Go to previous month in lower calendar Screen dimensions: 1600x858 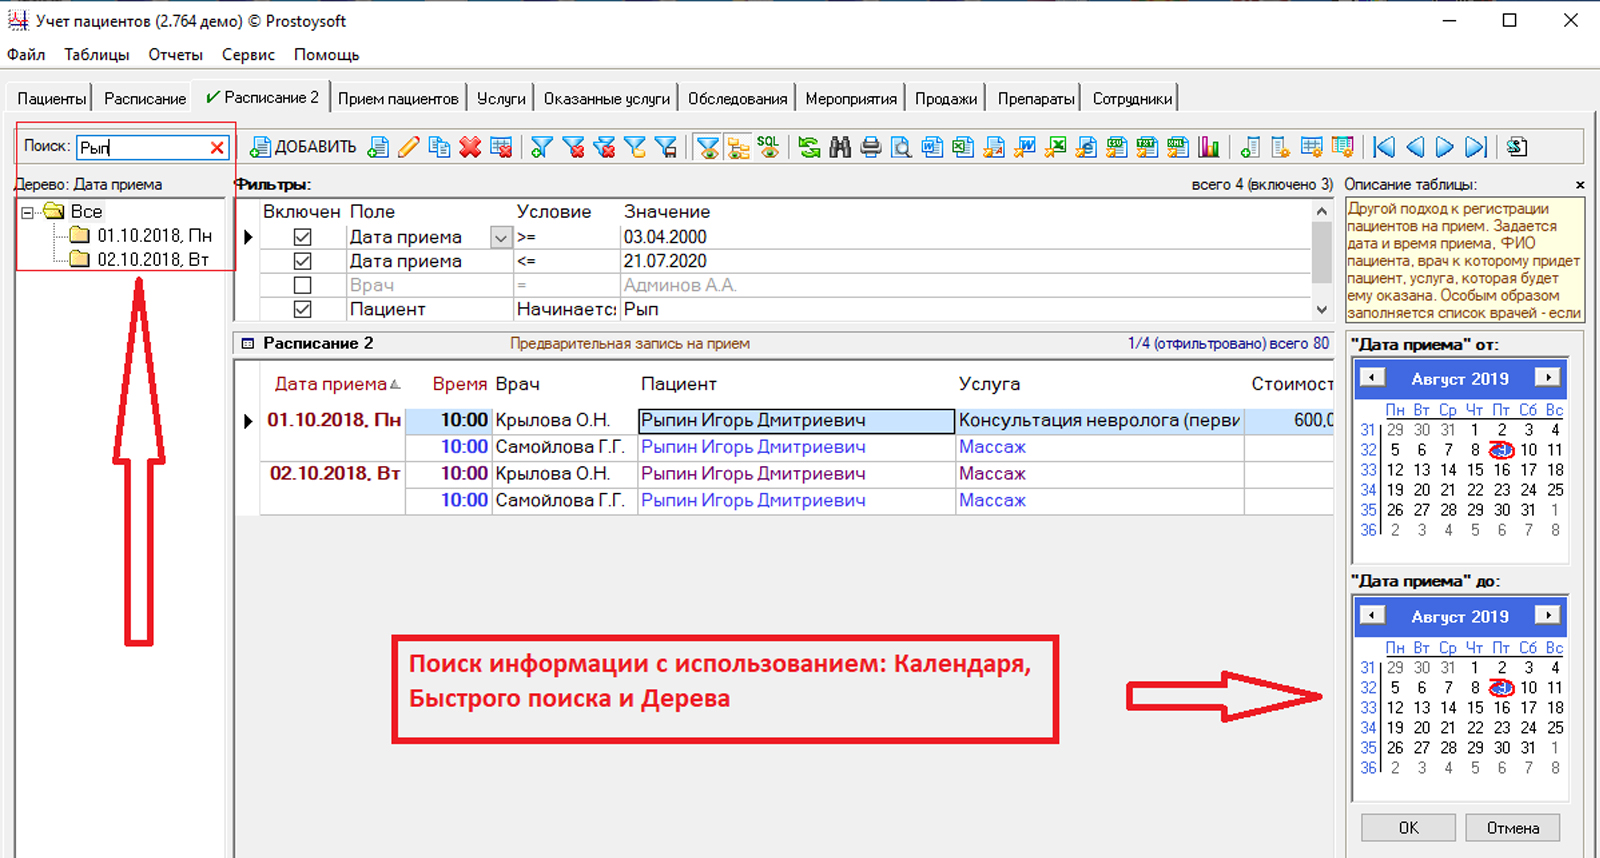1372,615
